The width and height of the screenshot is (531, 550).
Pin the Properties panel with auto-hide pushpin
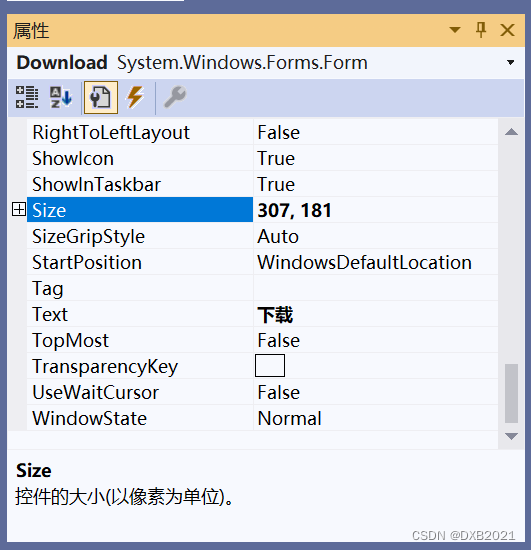(481, 30)
